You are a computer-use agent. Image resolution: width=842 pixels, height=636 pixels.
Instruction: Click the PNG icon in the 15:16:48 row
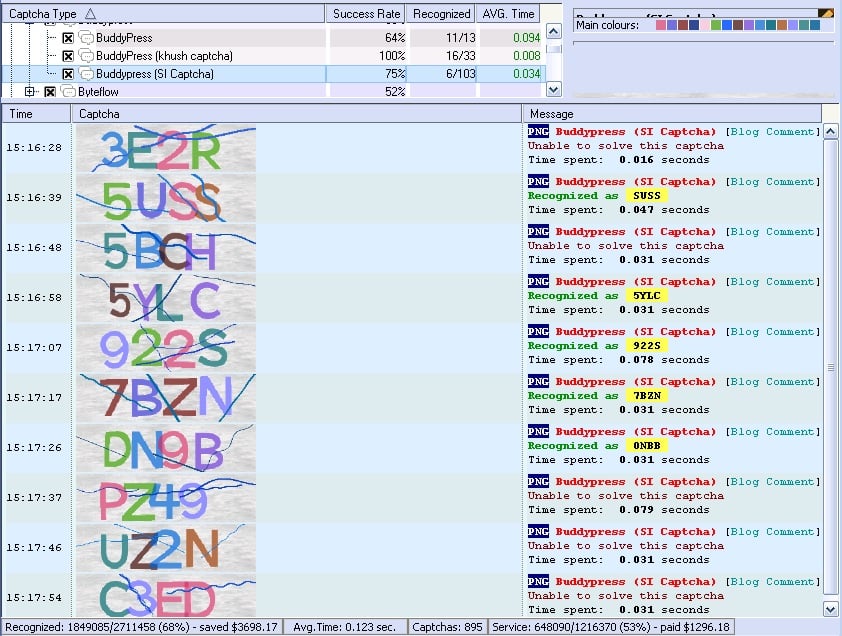coord(538,231)
